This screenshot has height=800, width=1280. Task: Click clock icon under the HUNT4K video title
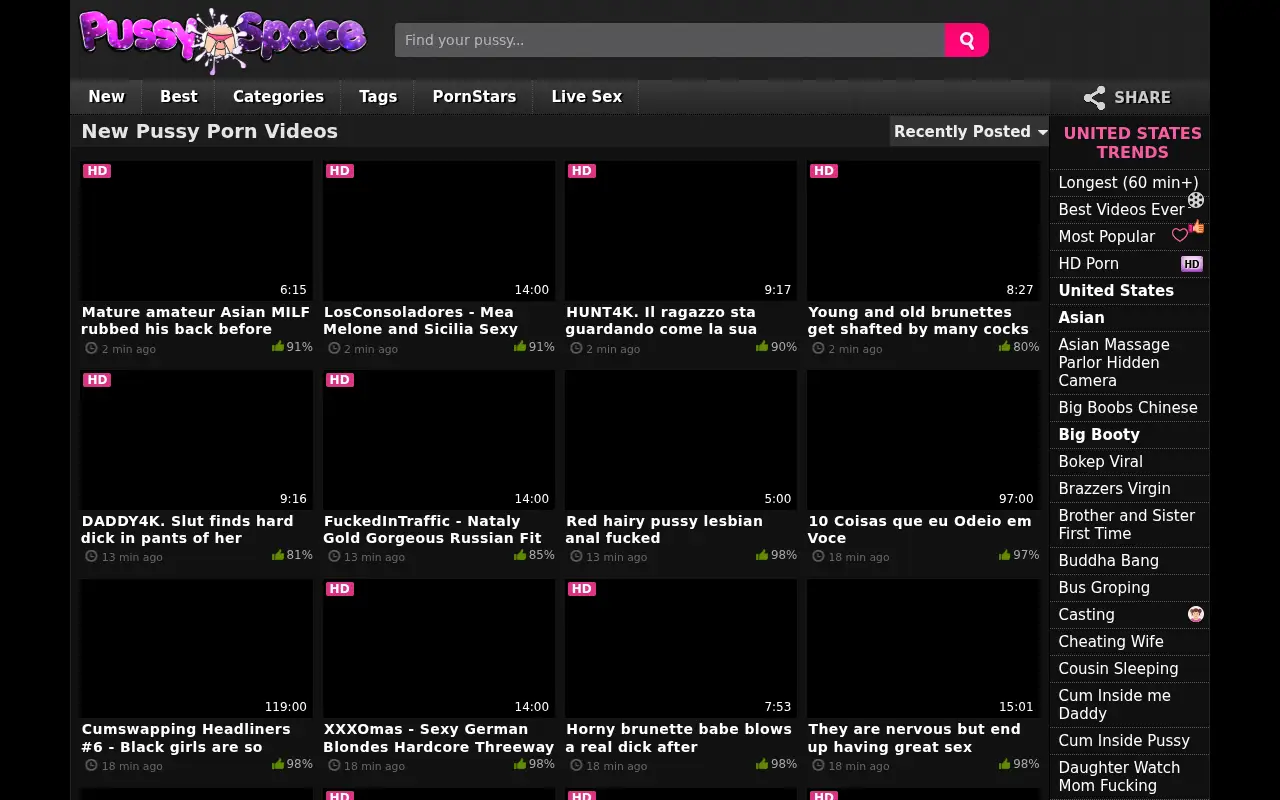click(x=576, y=349)
